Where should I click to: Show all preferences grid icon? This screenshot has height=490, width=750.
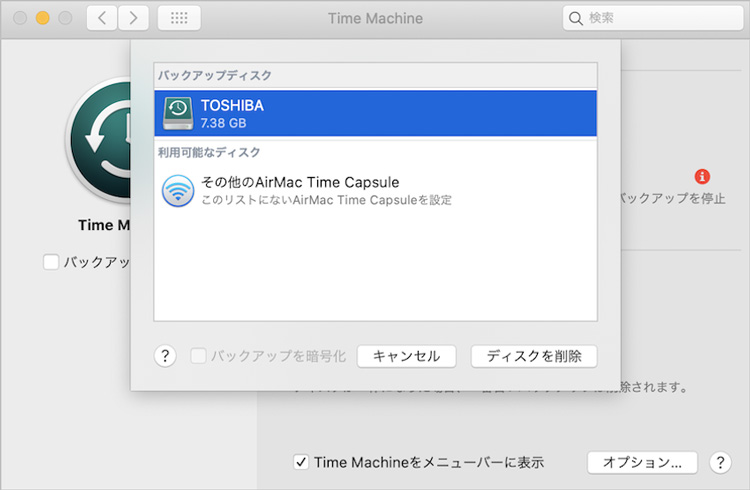179,18
